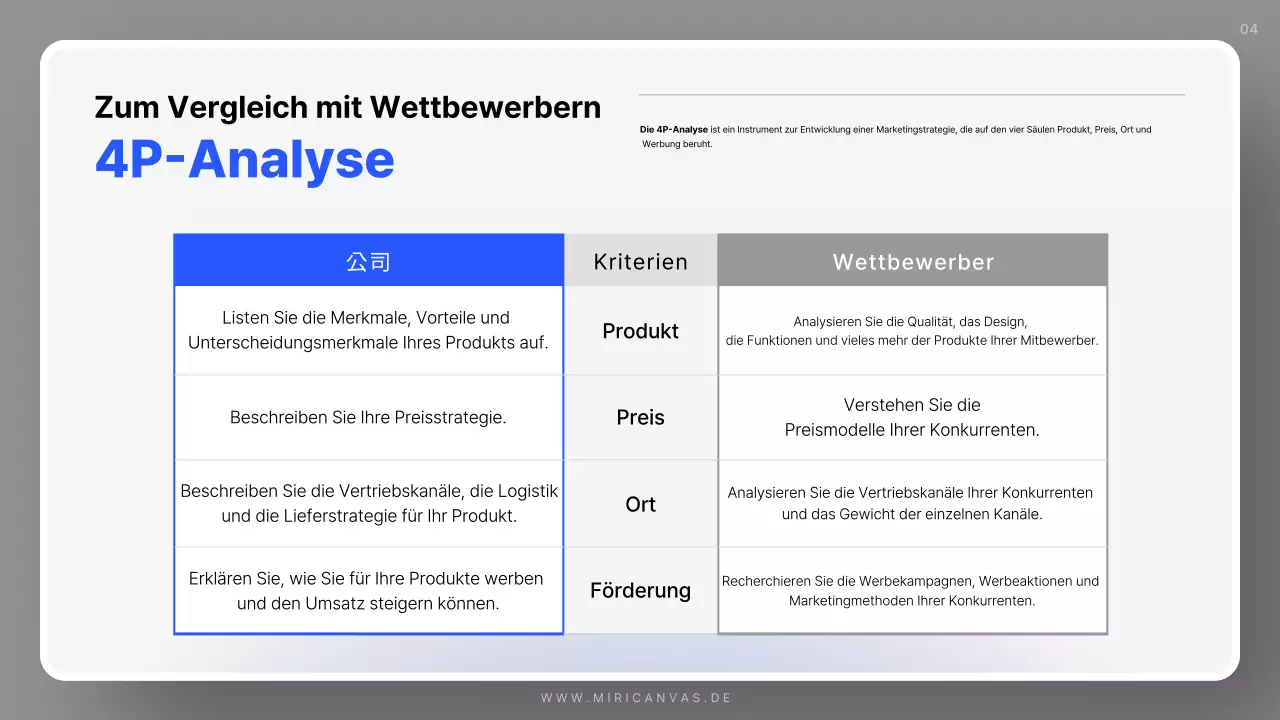Image resolution: width=1280 pixels, height=720 pixels.
Task: Select the gray Wettbewerber header
Action: (912, 260)
